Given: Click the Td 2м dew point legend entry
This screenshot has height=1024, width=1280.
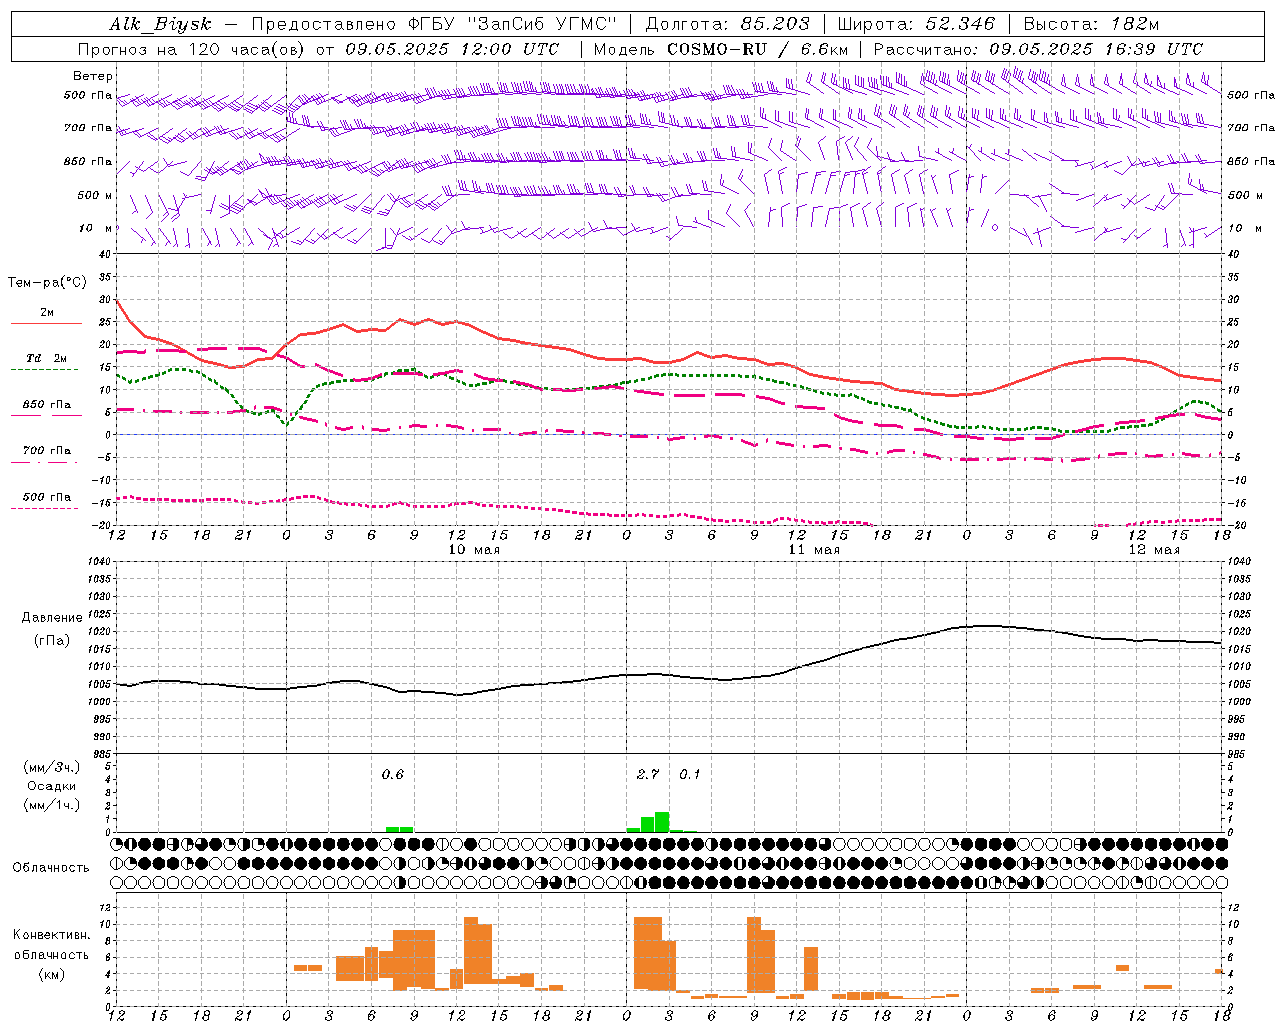Looking at the screenshot, I should pos(47,358).
